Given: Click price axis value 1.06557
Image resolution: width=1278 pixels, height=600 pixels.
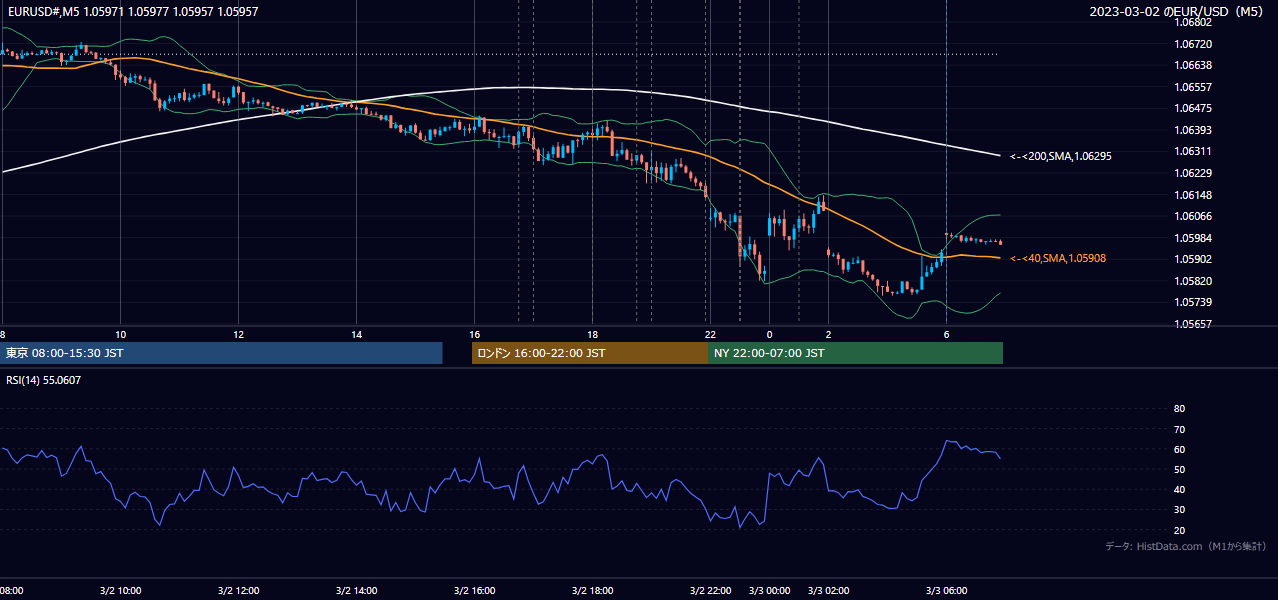Looking at the screenshot, I should pos(1192,87).
